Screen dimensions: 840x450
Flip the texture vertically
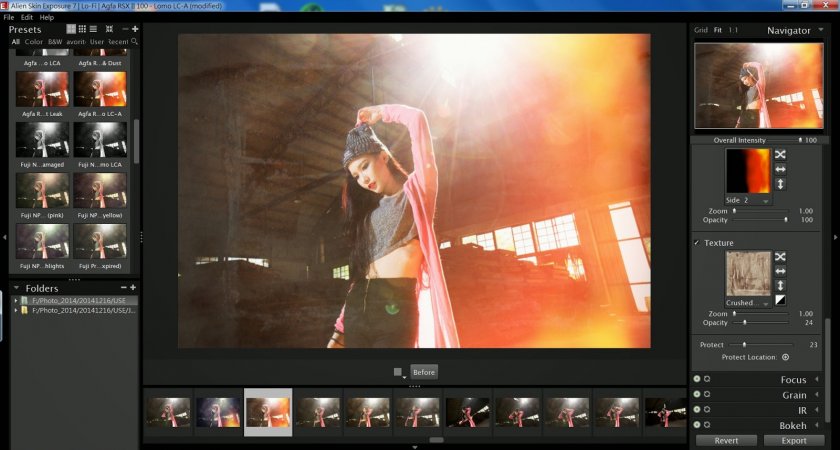[x=780, y=286]
